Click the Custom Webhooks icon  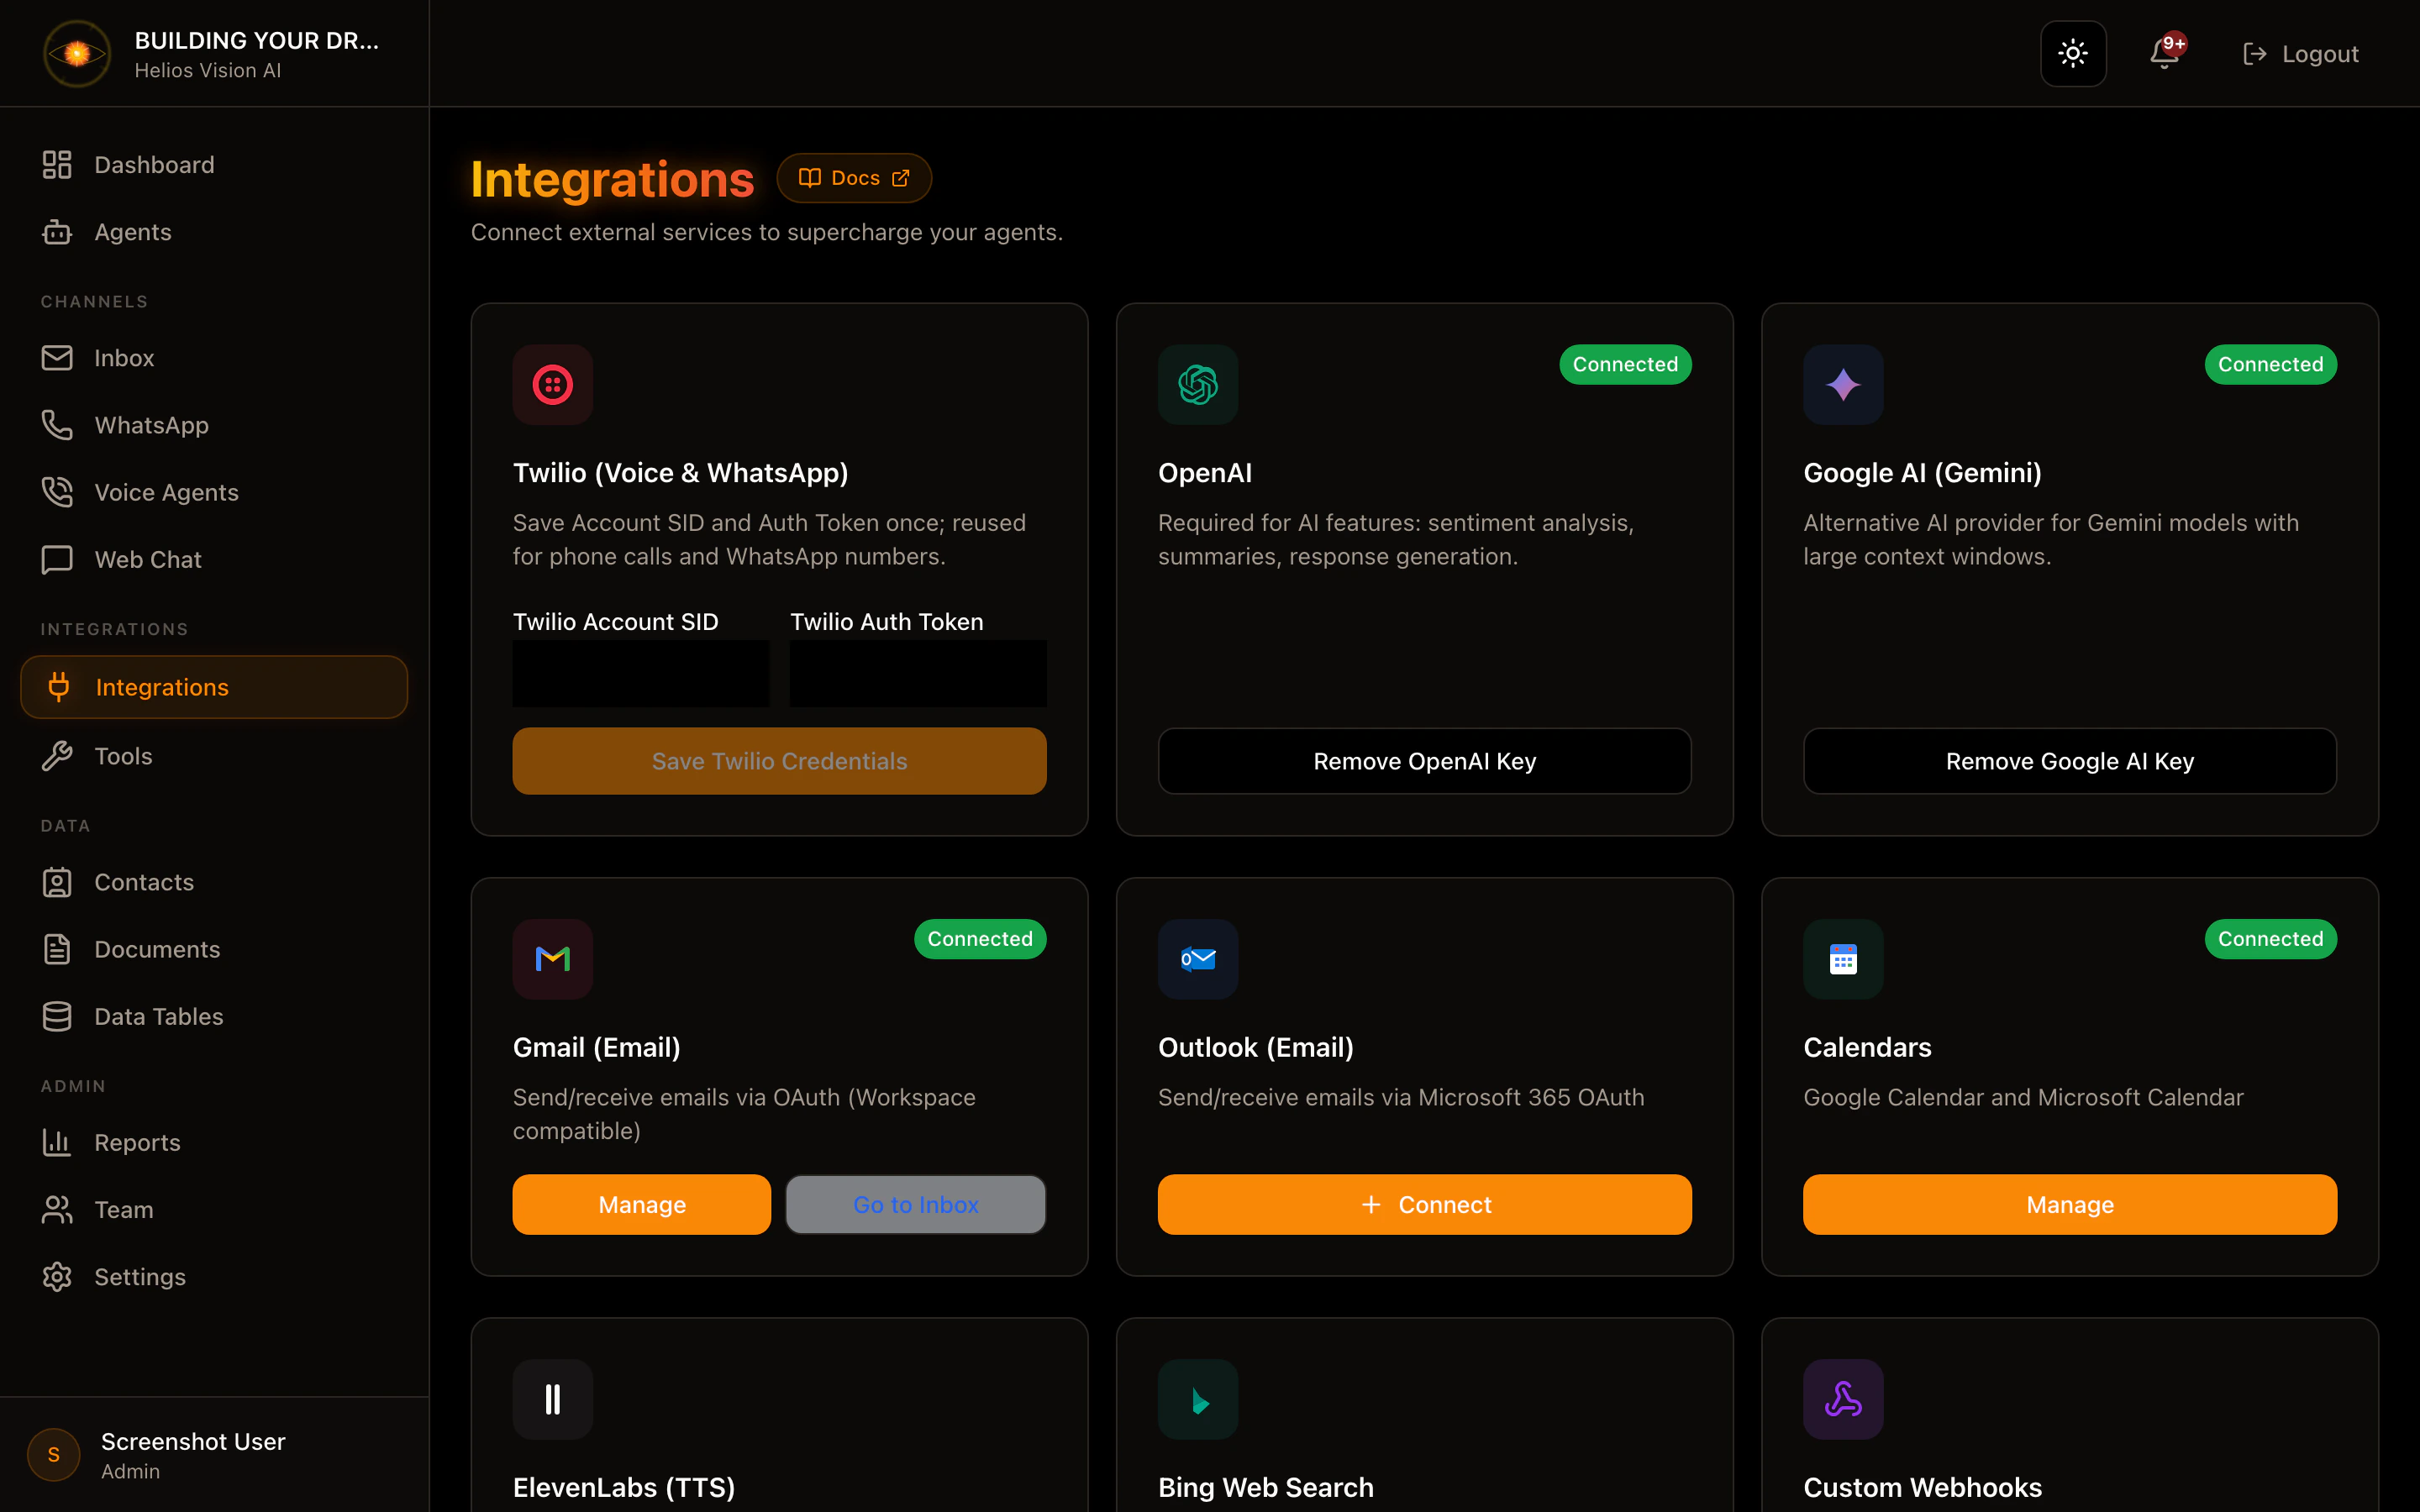click(1842, 1398)
